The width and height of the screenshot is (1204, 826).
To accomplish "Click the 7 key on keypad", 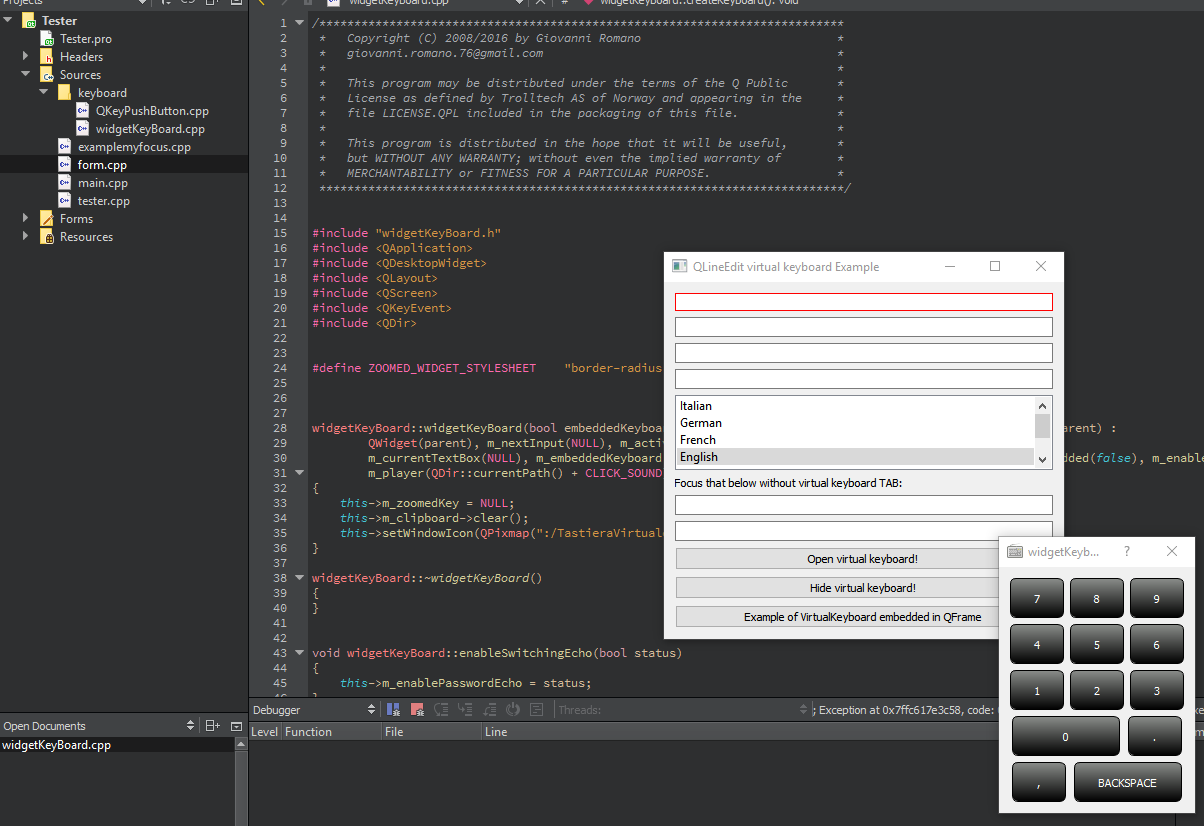I will coord(1036,598).
